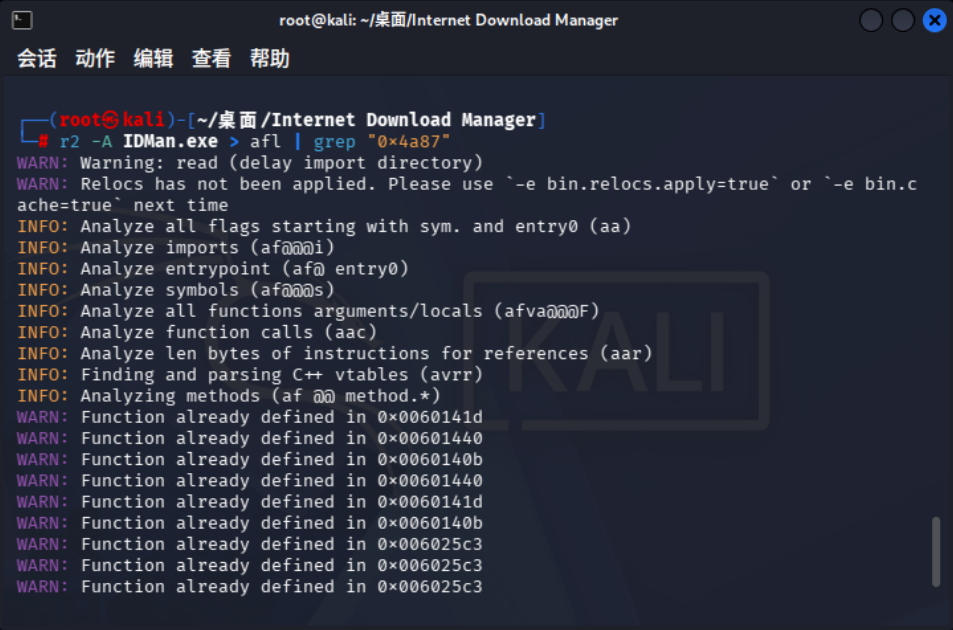This screenshot has height=630, width=953.
Task: Open the 编辑 menu
Action: click(x=153, y=58)
